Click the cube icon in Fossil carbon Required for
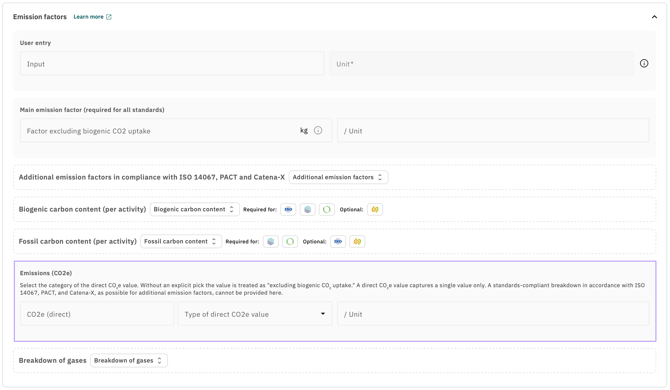This screenshot has height=390, width=670. click(270, 241)
